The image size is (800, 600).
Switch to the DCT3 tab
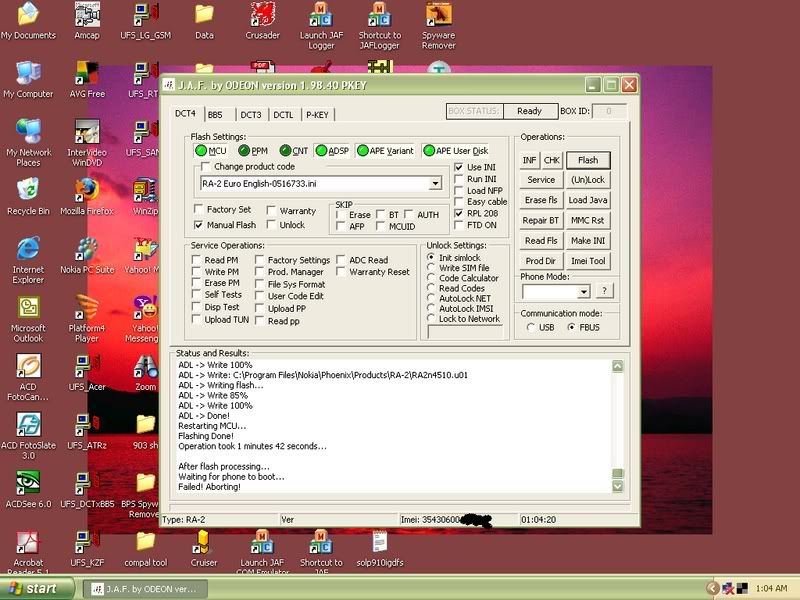251,115
